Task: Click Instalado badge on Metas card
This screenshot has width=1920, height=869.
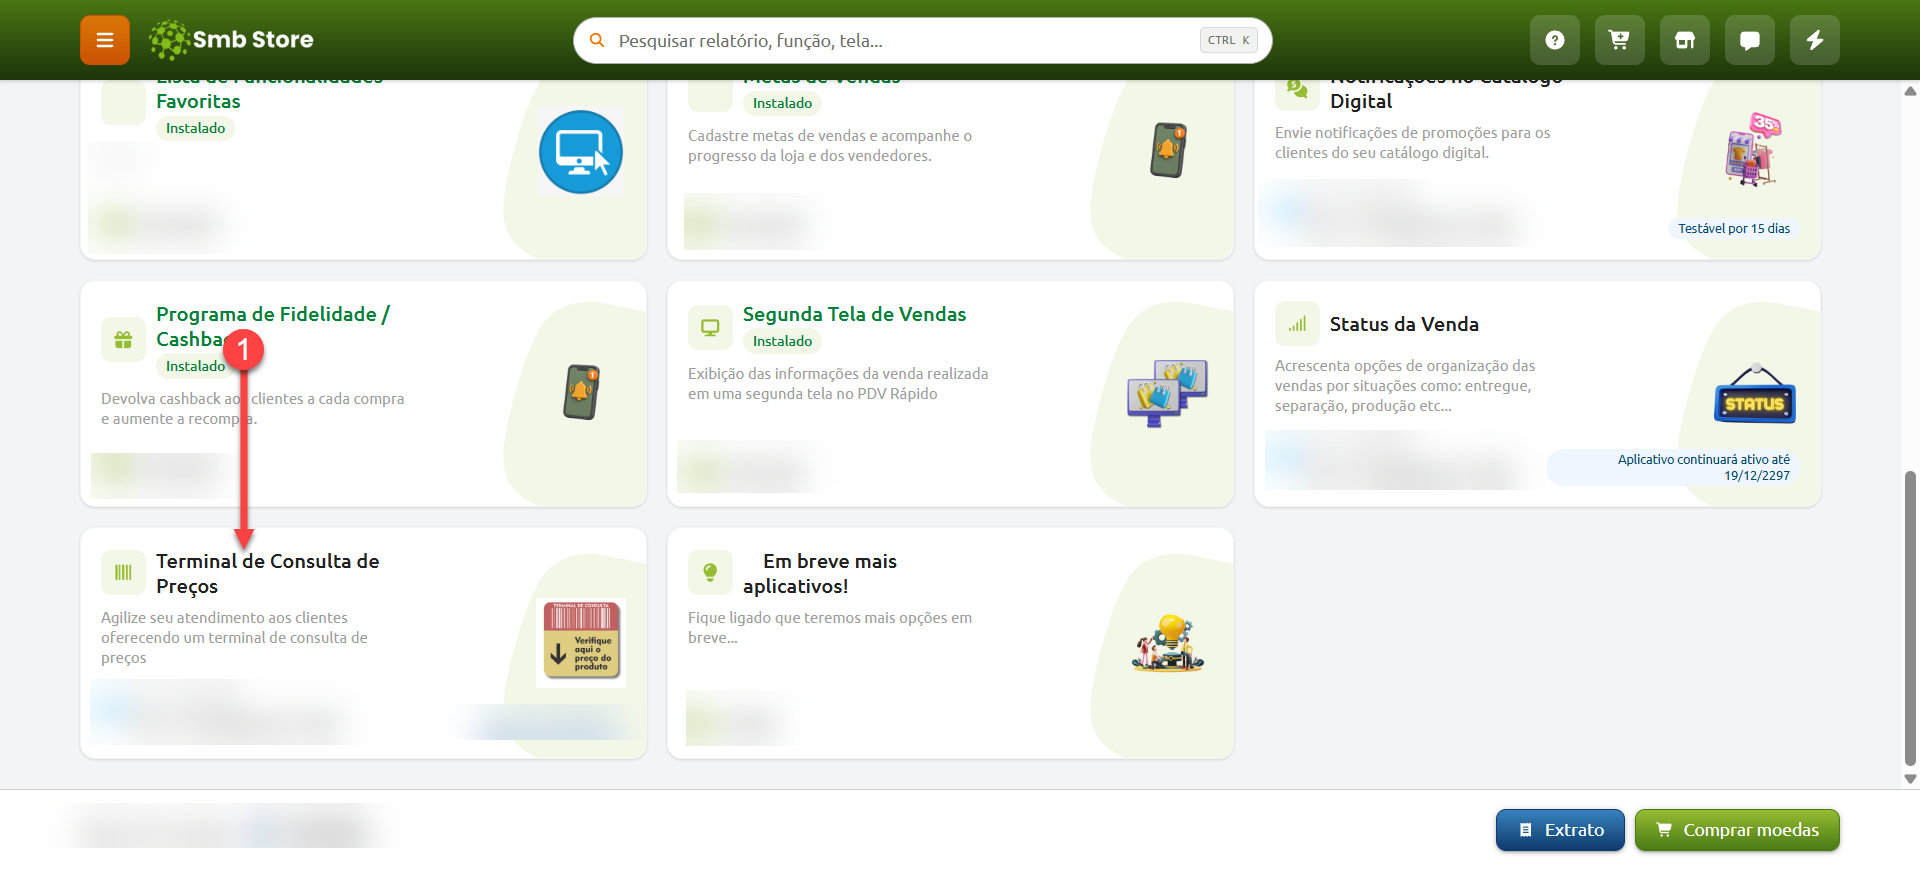Action: [782, 103]
